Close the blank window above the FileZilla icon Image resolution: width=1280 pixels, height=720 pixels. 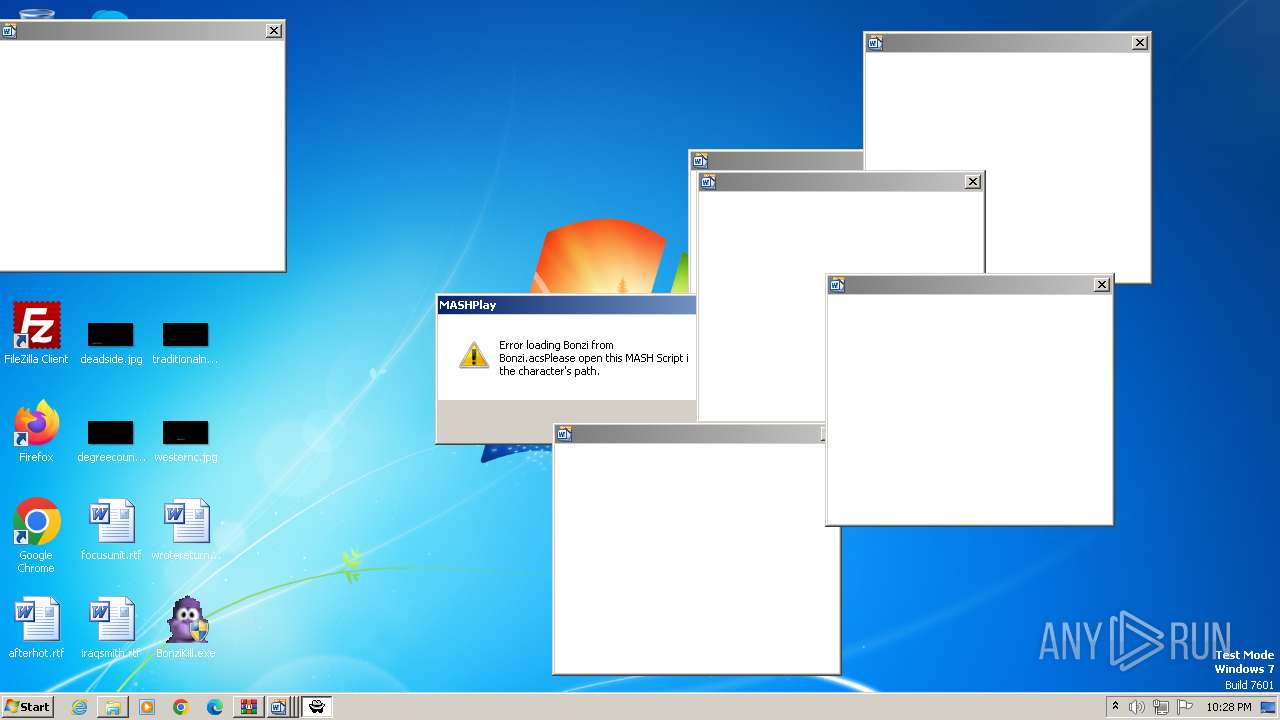coord(274,31)
